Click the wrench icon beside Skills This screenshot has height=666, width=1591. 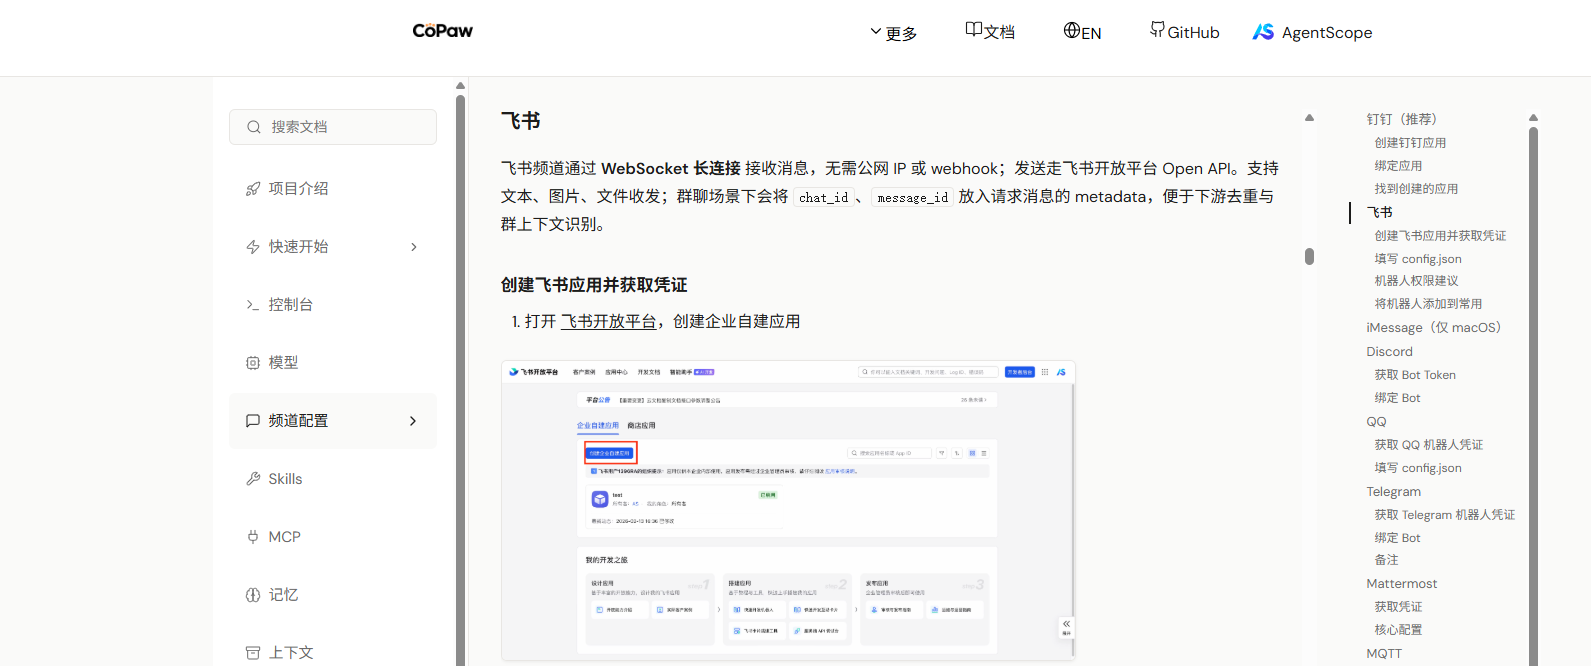click(x=253, y=479)
